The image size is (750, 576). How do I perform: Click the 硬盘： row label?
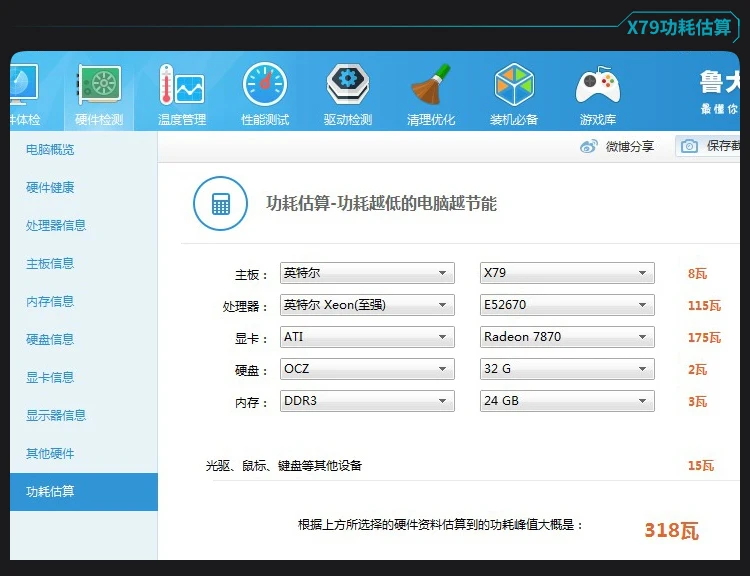pos(251,371)
